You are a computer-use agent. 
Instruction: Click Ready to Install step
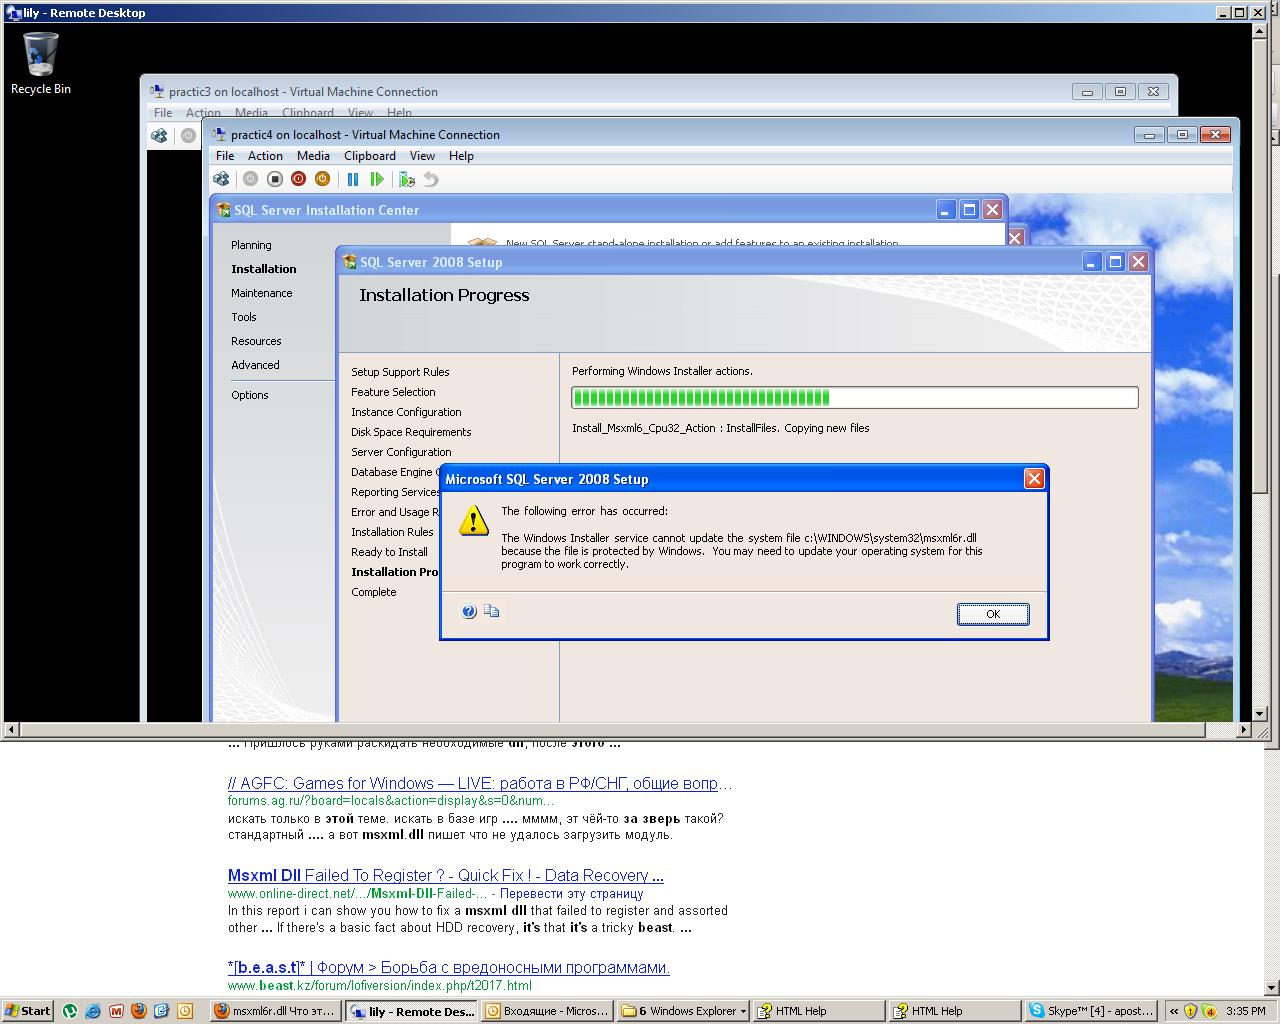click(389, 552)
